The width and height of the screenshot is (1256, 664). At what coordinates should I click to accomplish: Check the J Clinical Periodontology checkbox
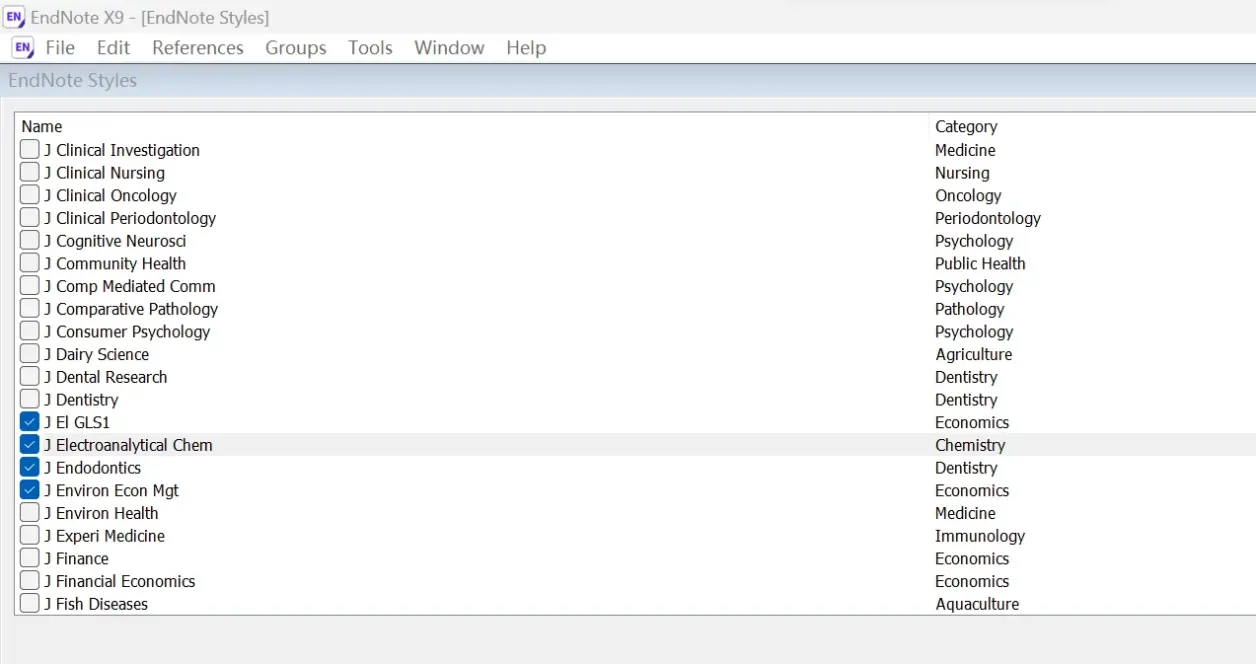coord(30,217)
